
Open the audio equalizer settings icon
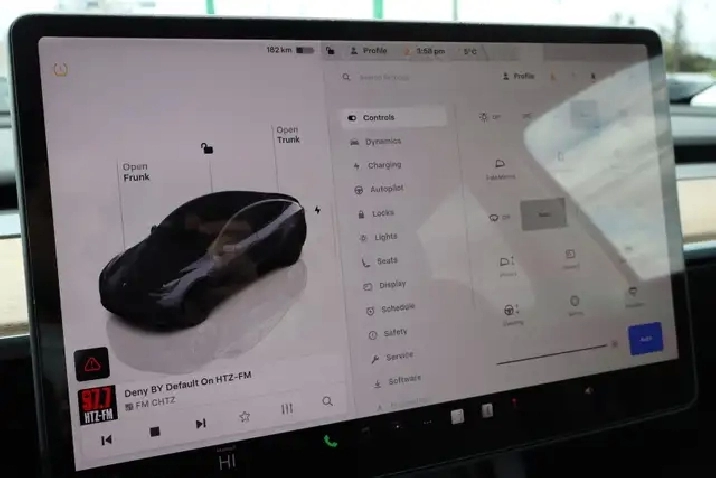[287, 409]
